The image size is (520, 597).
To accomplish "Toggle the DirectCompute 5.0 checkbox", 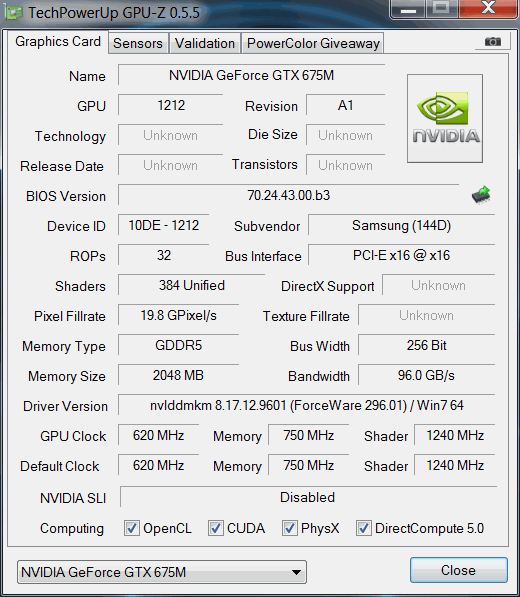I will pyautogui.click(x=364, y=528).
